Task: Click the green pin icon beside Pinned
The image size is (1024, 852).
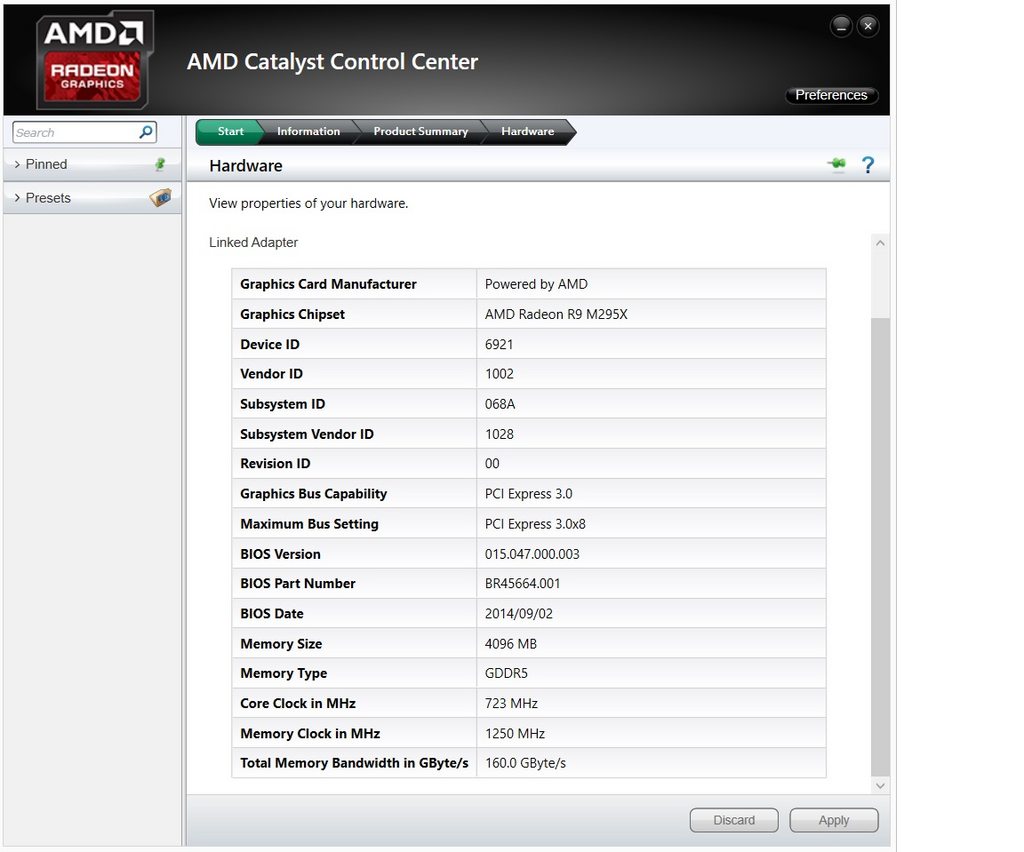Action: (x=160, y=164)
